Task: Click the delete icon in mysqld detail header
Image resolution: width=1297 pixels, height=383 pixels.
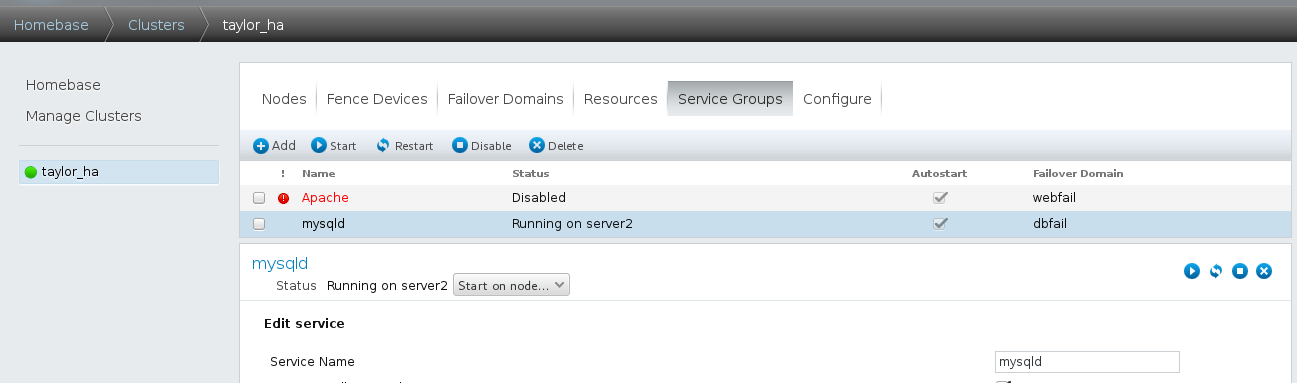Action: tap(1264, 271)
